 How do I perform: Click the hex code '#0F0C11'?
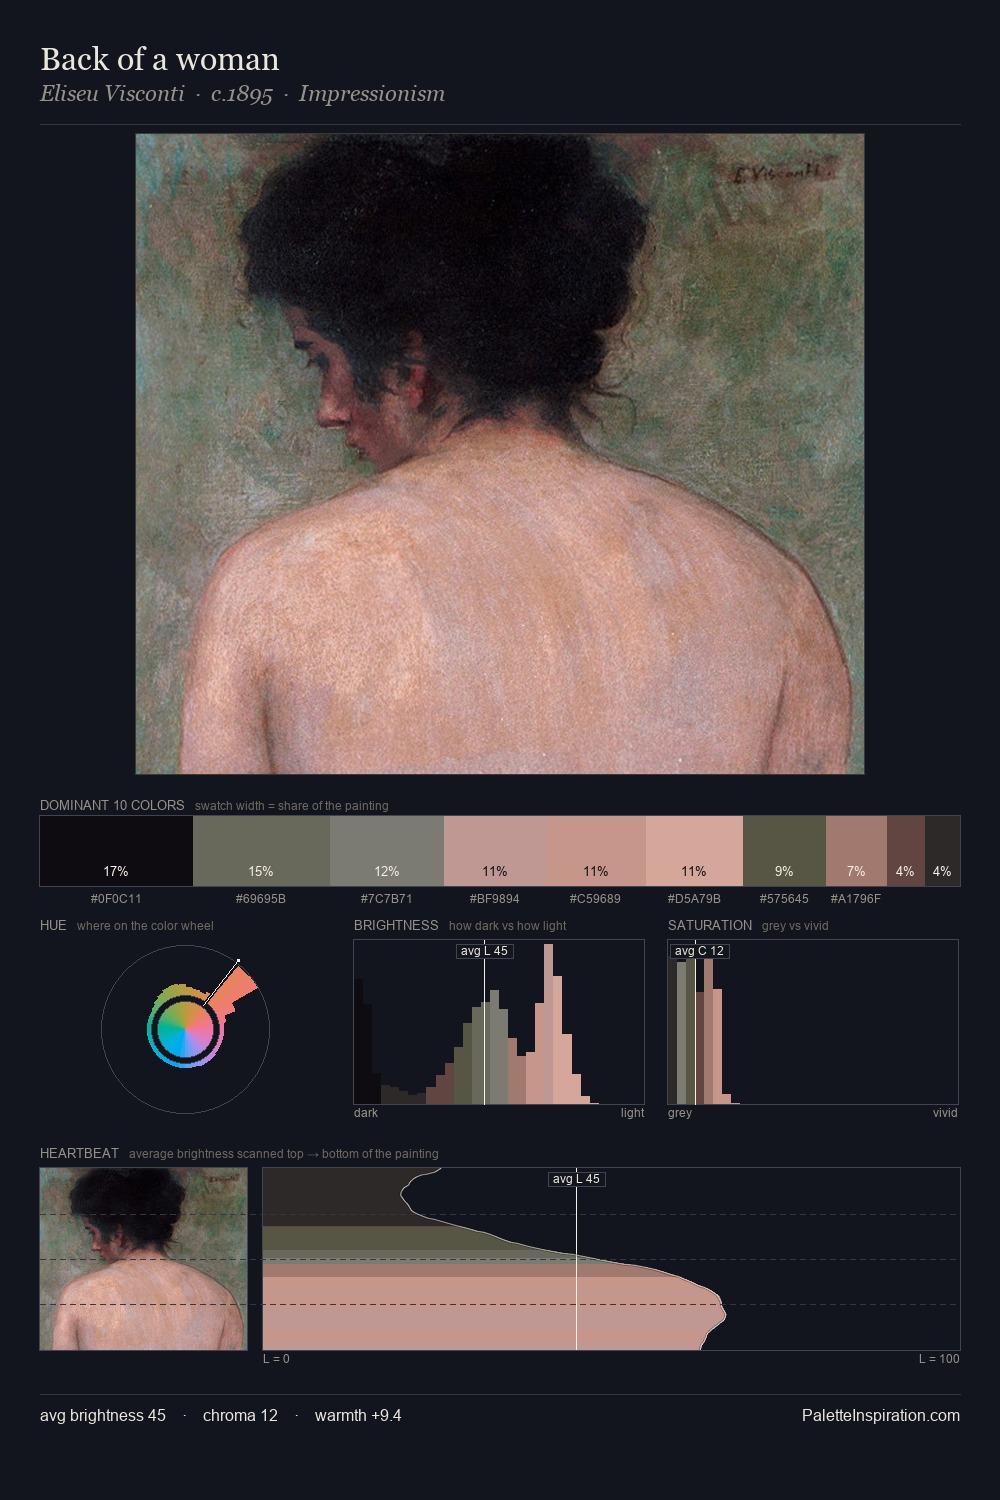116,899
